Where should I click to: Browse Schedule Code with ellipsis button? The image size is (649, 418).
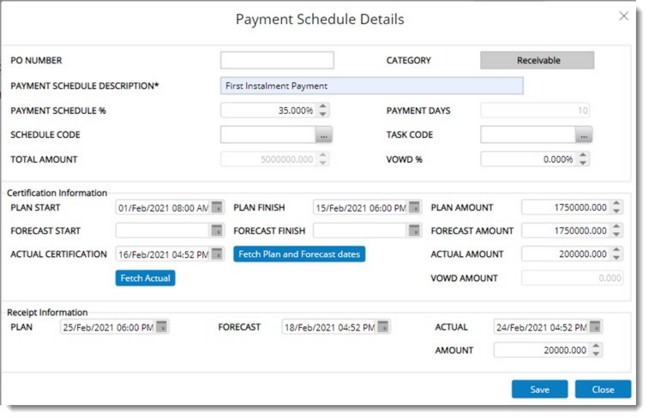point(323,135)
